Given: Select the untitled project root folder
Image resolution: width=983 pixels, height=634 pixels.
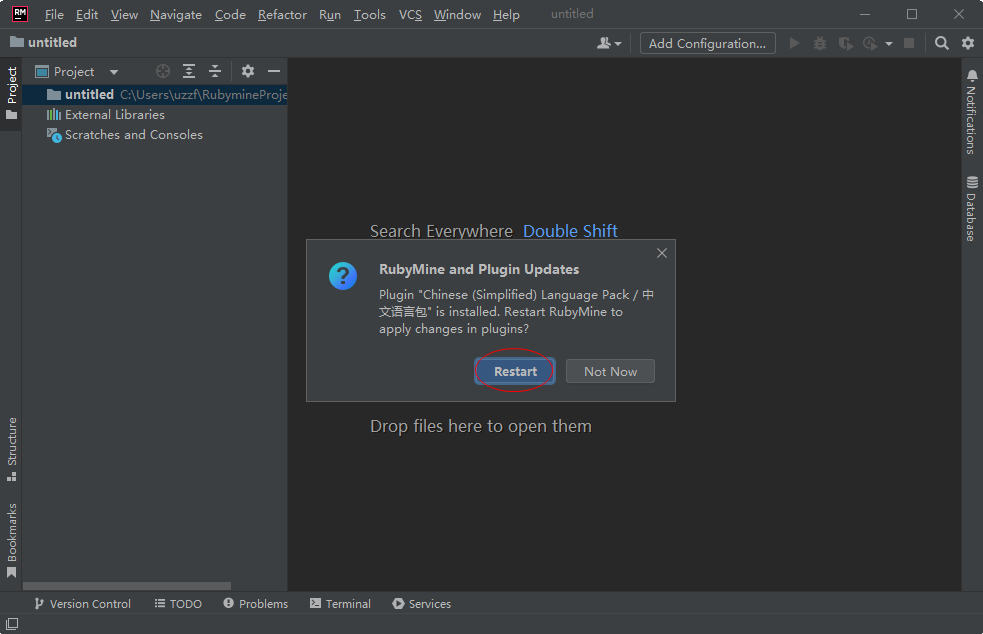Looking at the screenshot, I should (155, 95).
